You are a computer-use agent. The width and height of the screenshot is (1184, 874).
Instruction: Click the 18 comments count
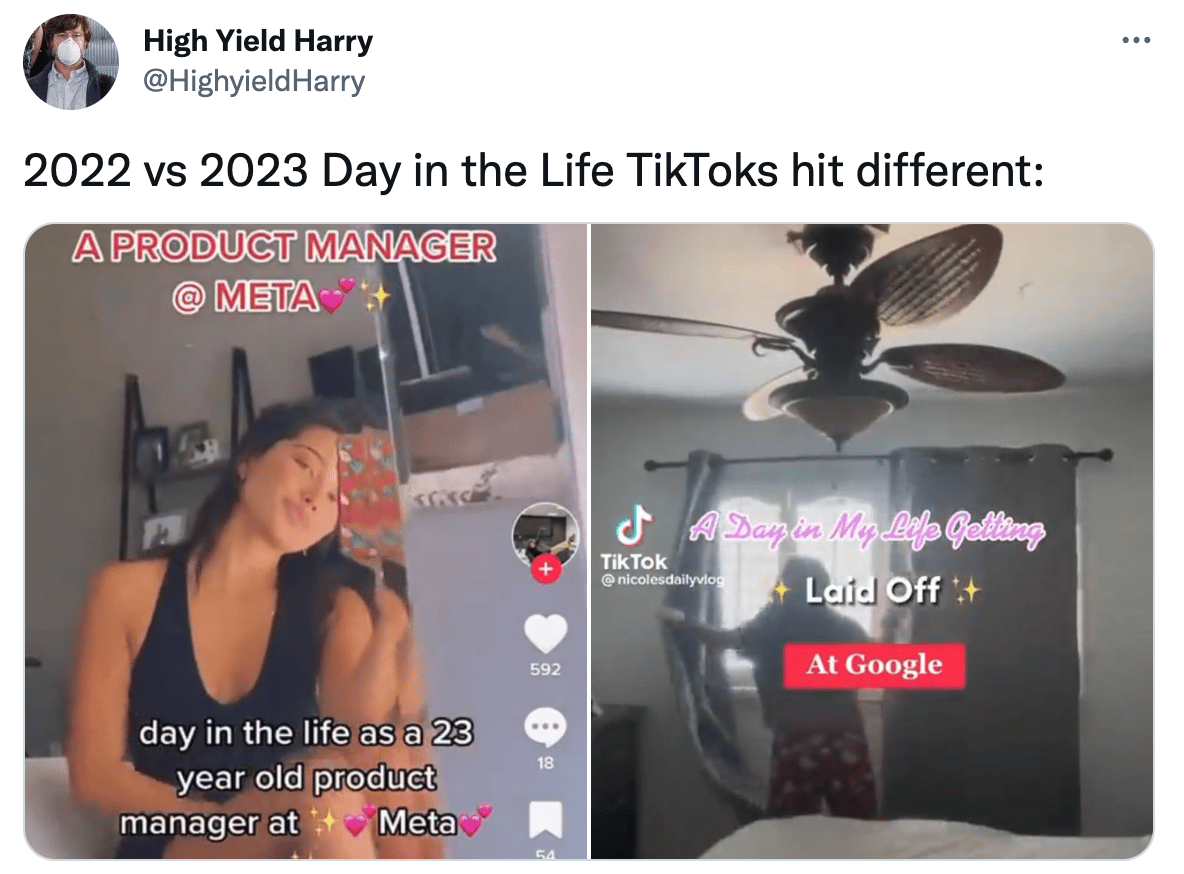tap(545, 763)
